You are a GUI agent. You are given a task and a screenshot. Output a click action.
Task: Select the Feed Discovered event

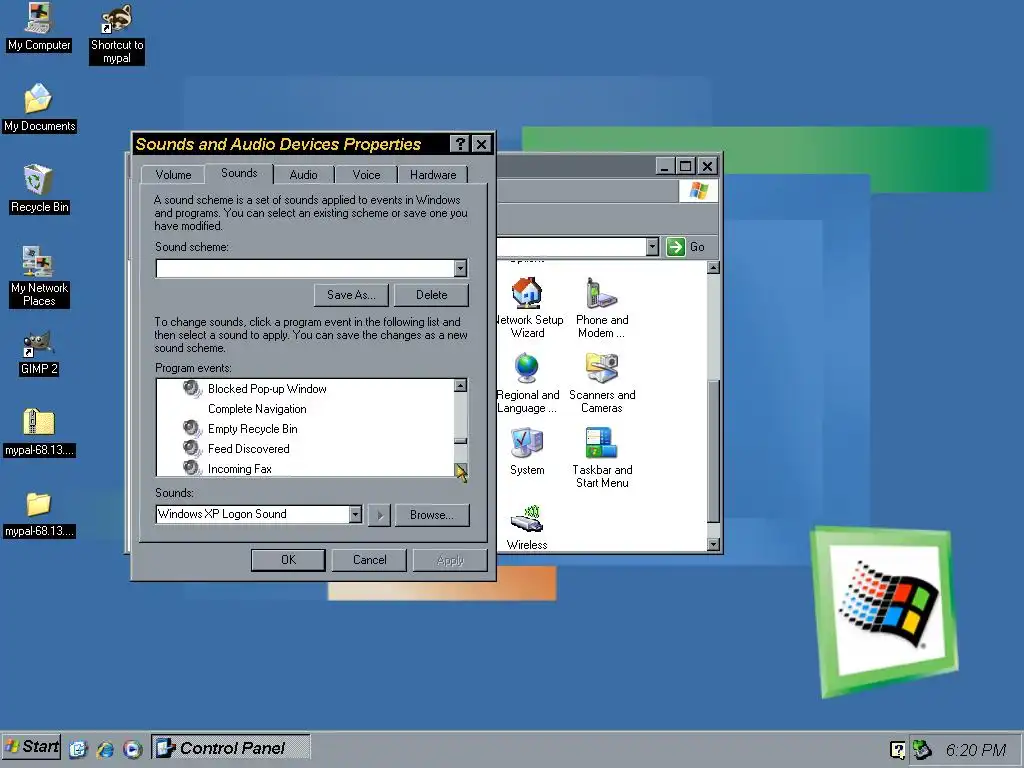pos(248,449)
